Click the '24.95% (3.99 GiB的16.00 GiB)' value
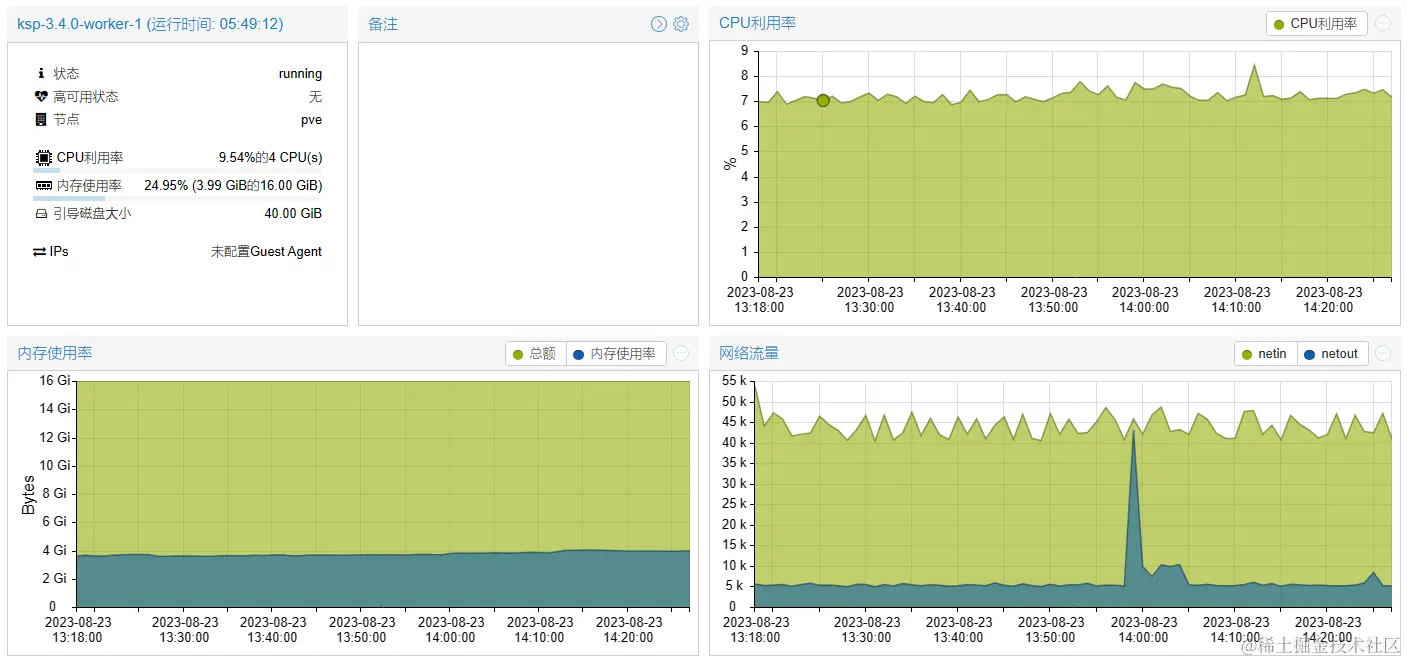The image size is (1407, 662). click(x=233, y=185)
